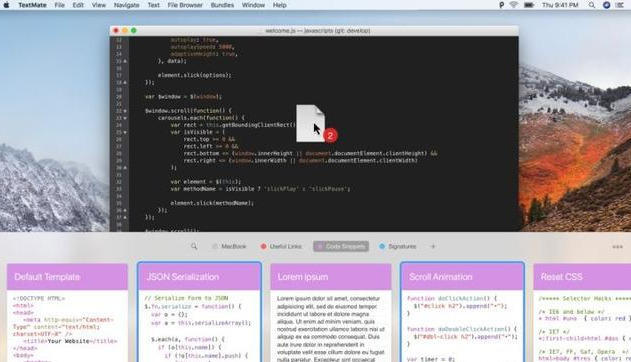Switch to the Signatures pinboard tab
631x362 pixels.
pos(397,246)
